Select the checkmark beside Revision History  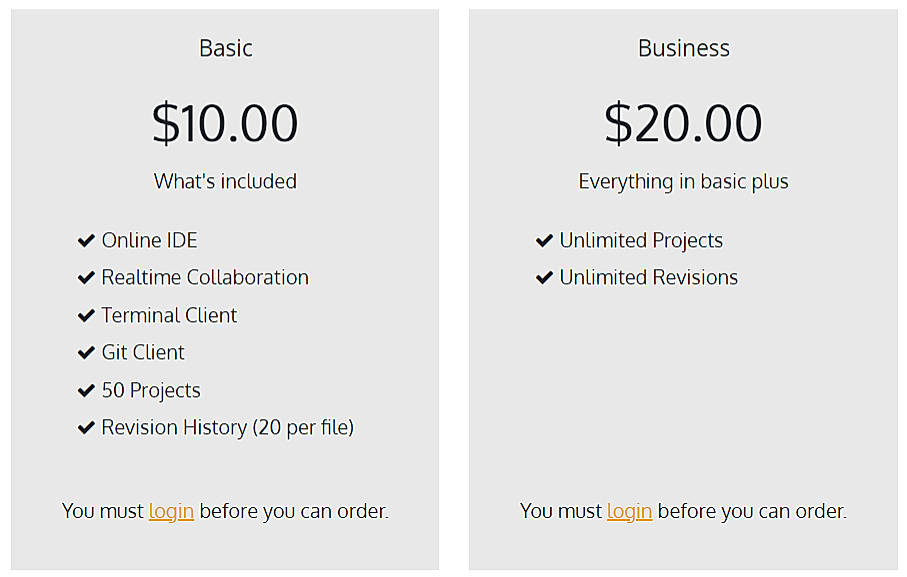coord(86,427)
